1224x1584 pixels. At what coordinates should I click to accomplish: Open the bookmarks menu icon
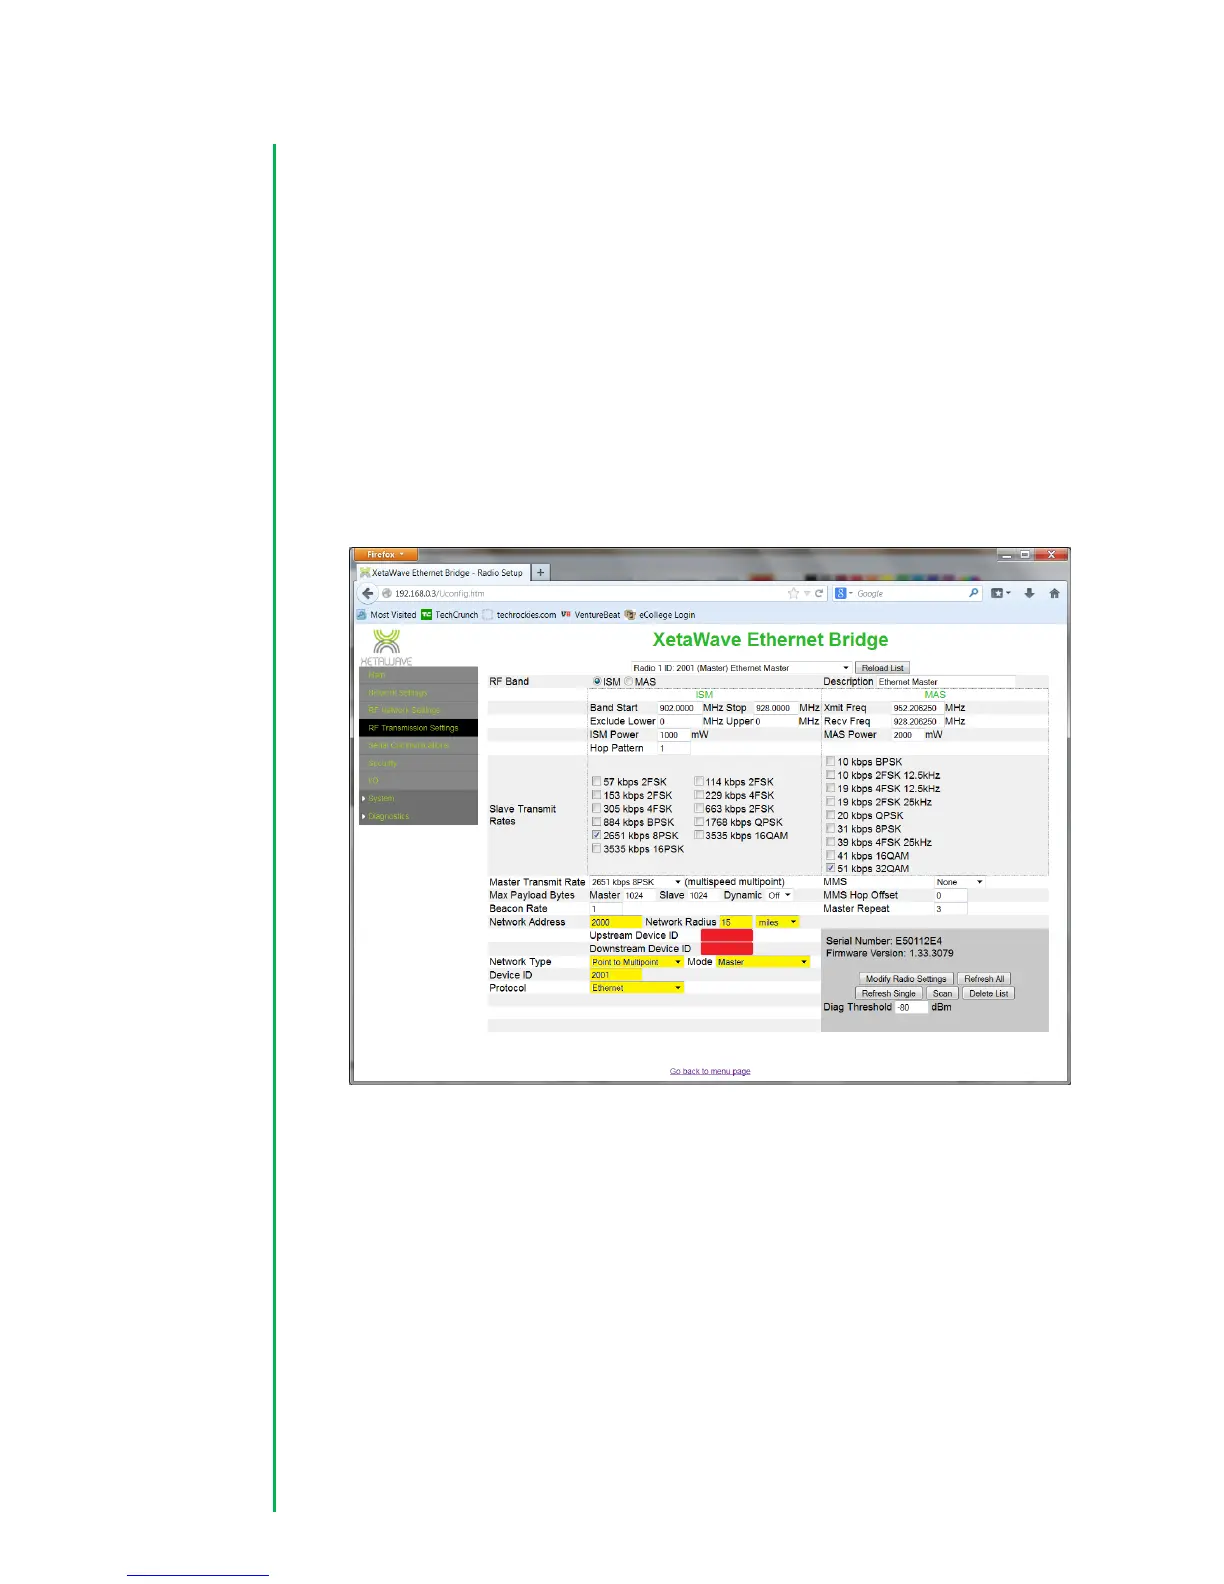click(x=1000, y=593)
